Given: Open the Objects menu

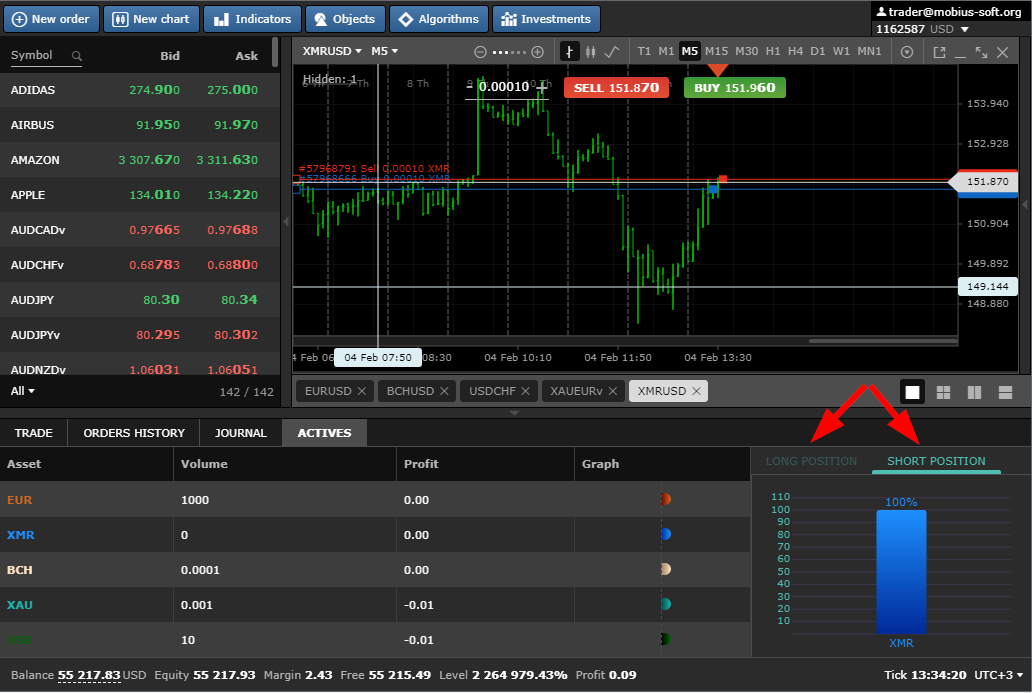Looking at the screenshot, I should (x=346, y=19).
